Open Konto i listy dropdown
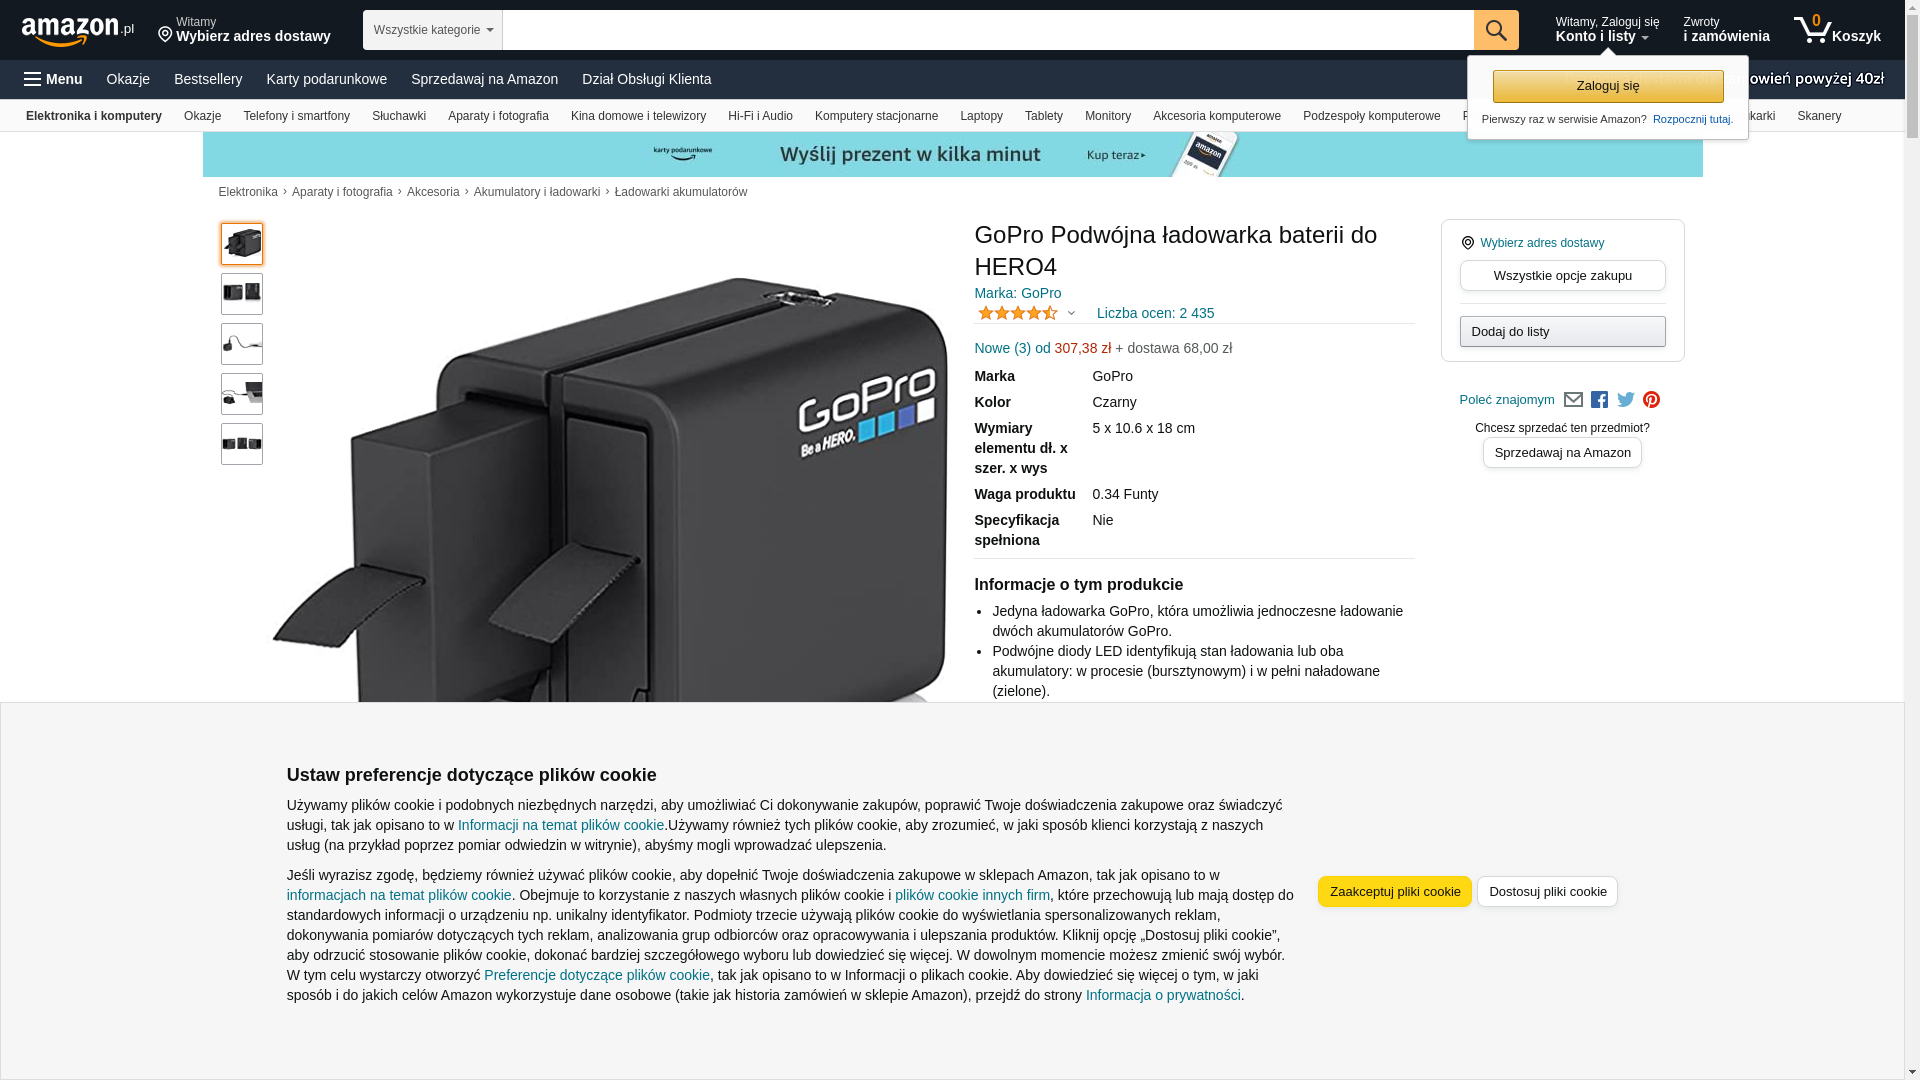This screenshot has width=1920, height=1080. (x=1607, y=30)
